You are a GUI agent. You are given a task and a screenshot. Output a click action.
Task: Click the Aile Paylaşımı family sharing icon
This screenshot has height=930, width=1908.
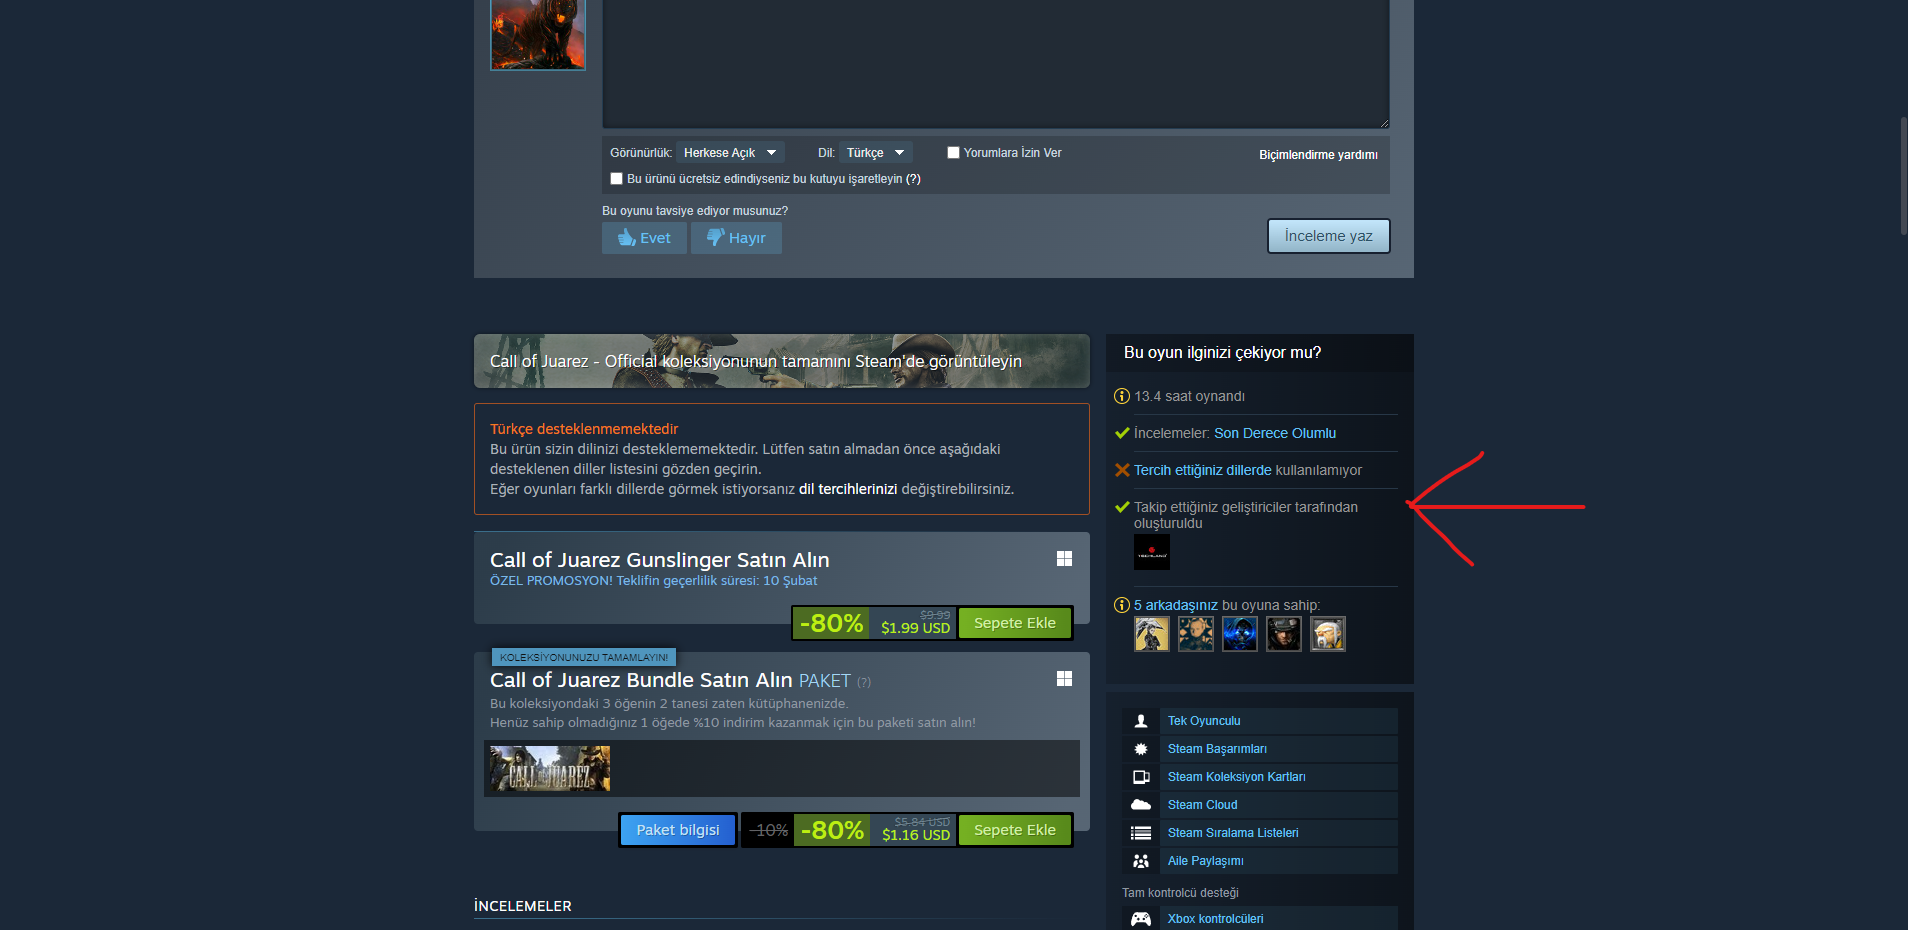[1141, 861]
